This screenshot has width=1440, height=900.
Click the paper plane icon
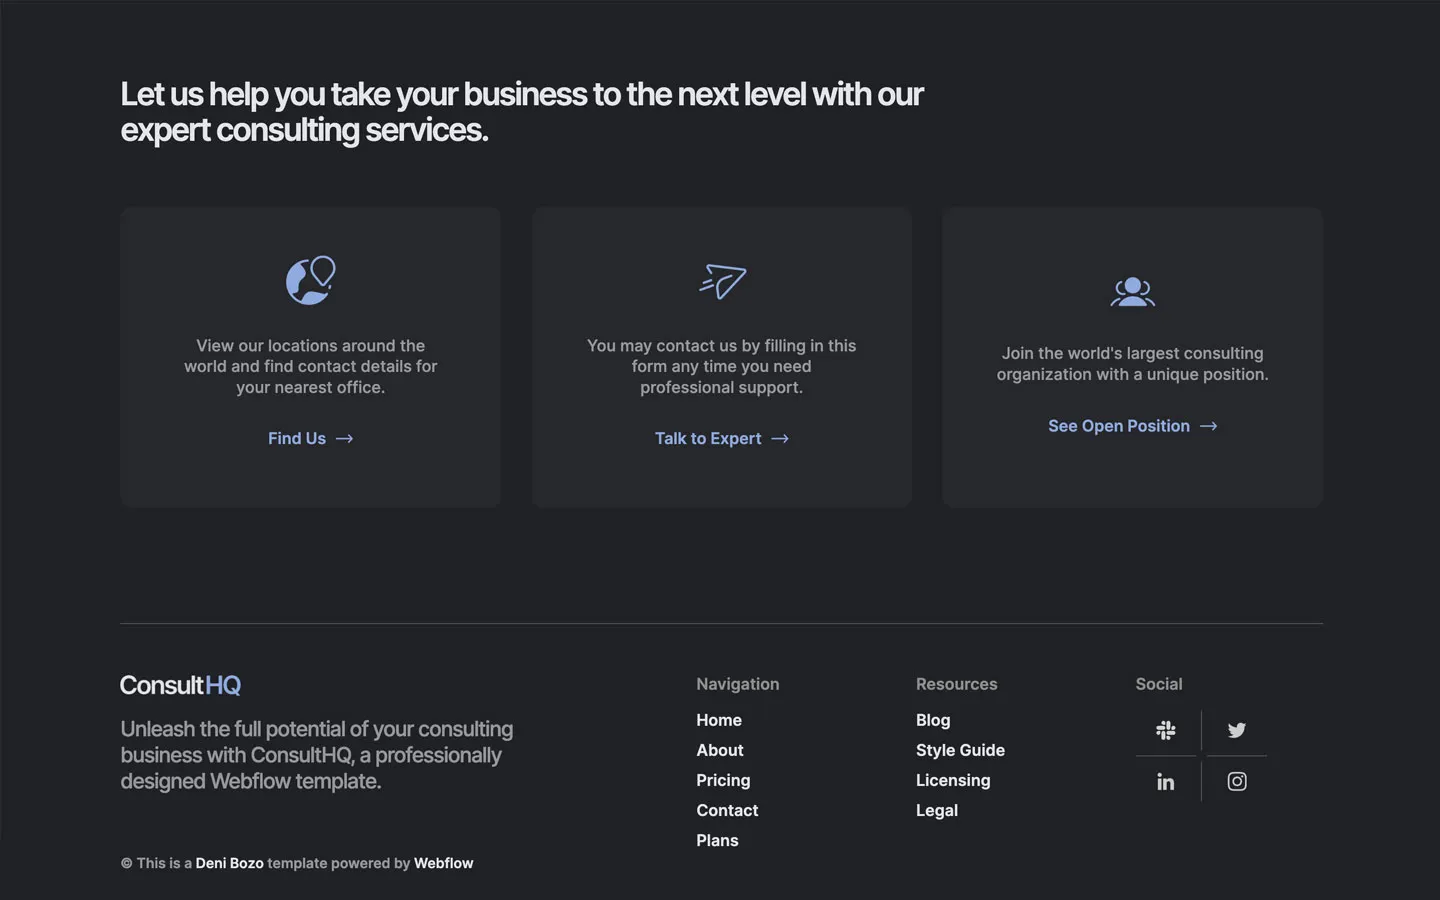(x=723, y=281)
